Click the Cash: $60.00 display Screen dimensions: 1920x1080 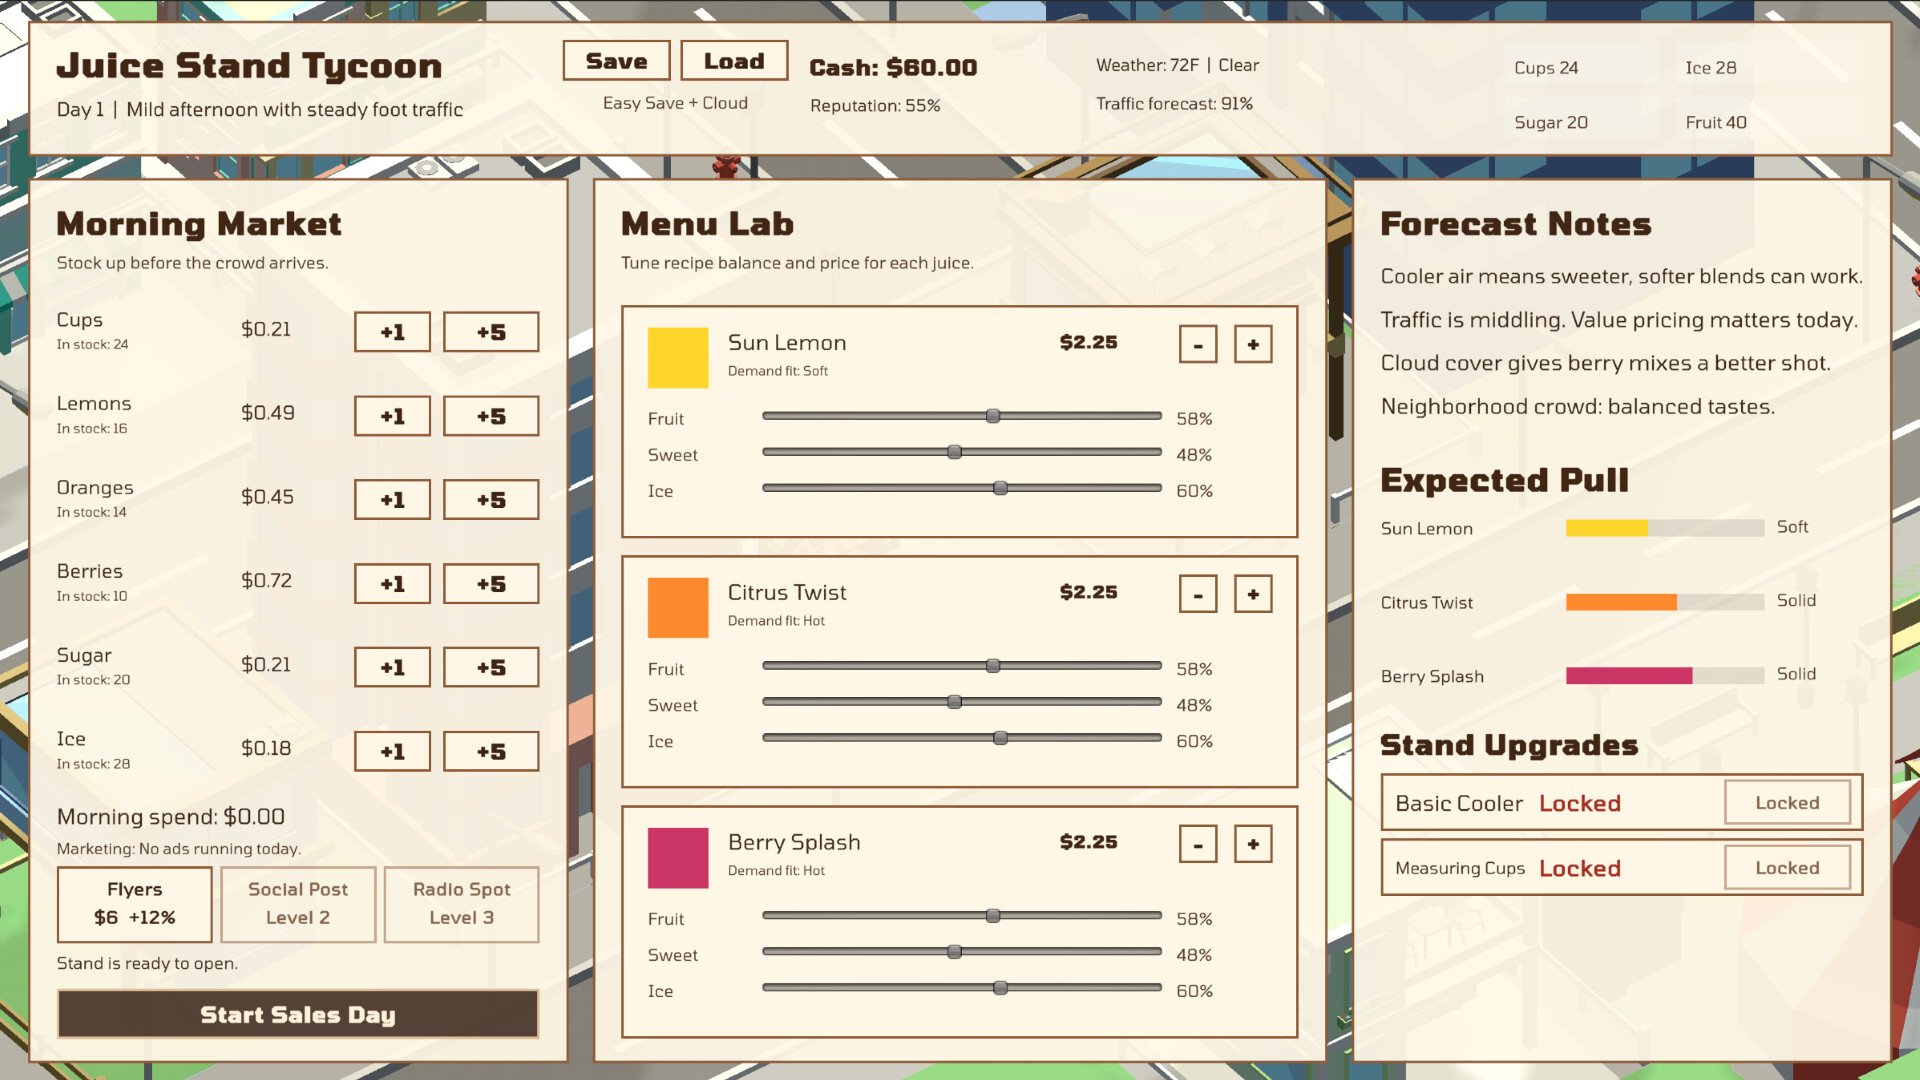pos(893,68)
